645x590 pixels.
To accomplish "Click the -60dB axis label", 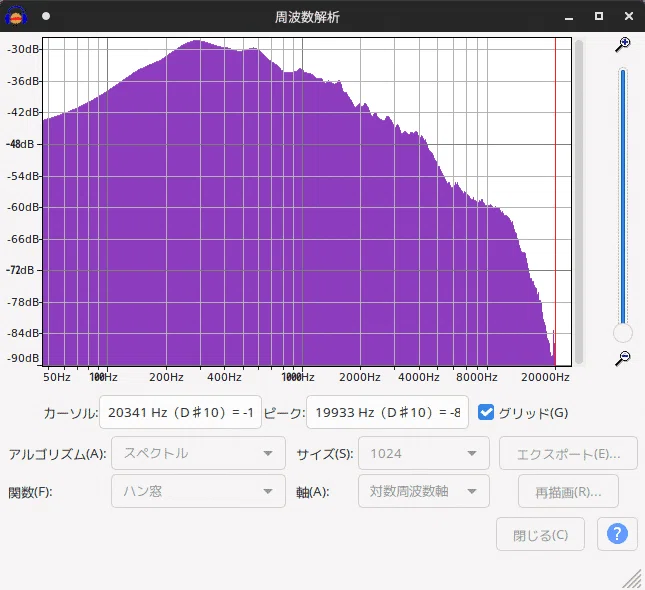I will (x=23, y=207).
